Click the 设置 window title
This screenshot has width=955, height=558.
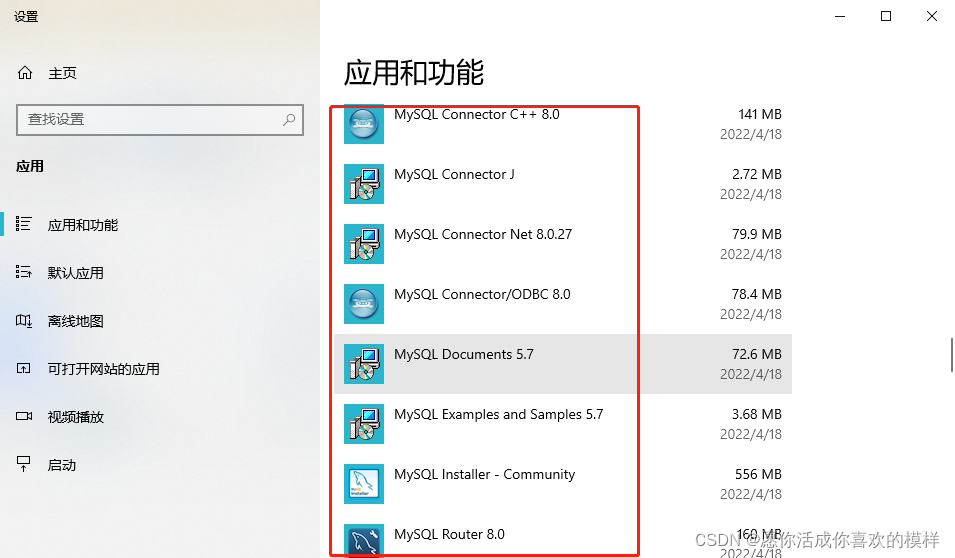coord(26,16)
